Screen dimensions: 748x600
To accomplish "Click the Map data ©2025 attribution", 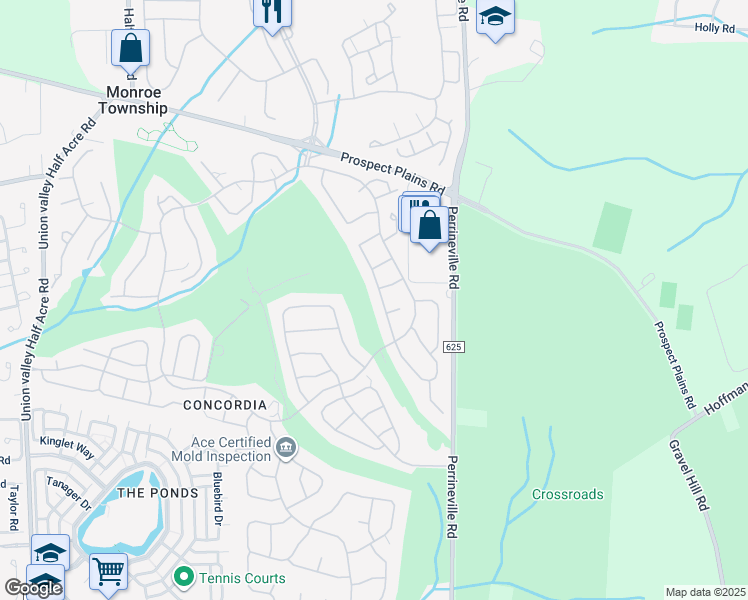I will coord(706,592).
